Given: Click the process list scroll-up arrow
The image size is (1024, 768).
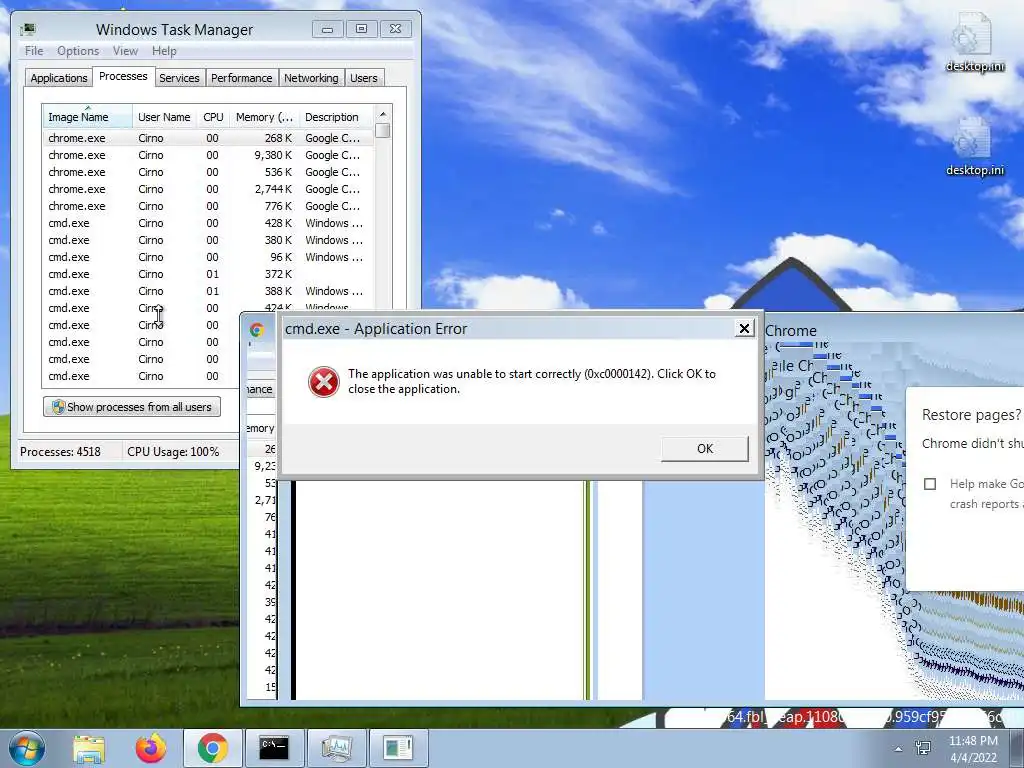Looking at the screenshot, I should click(x=383, y=114).
